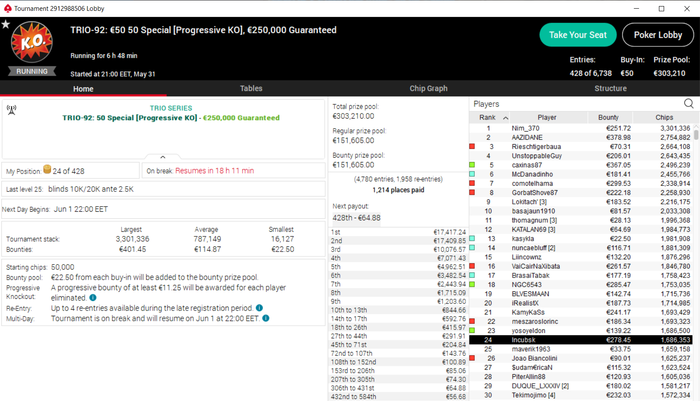
Task: Select player $udam€ricaN row
Action: (x=581, y=368)
